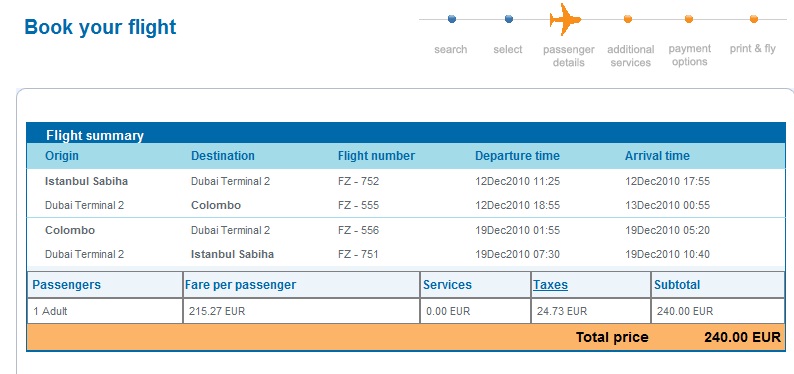Select the search step label
Screen dimensions: 794x374
point(451,50)
